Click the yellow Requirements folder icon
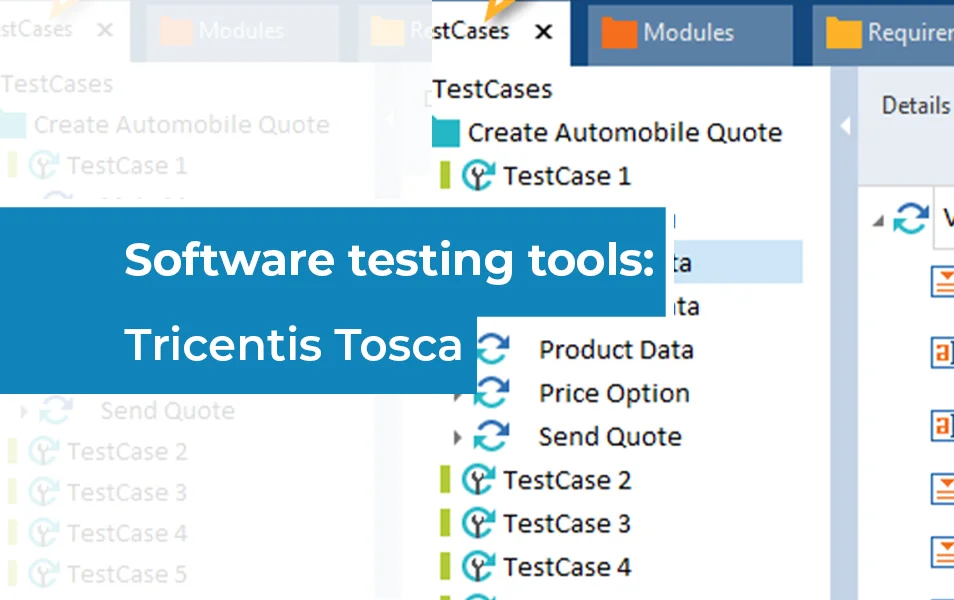This screenshot has height=600, width=954. pos(842,32)
